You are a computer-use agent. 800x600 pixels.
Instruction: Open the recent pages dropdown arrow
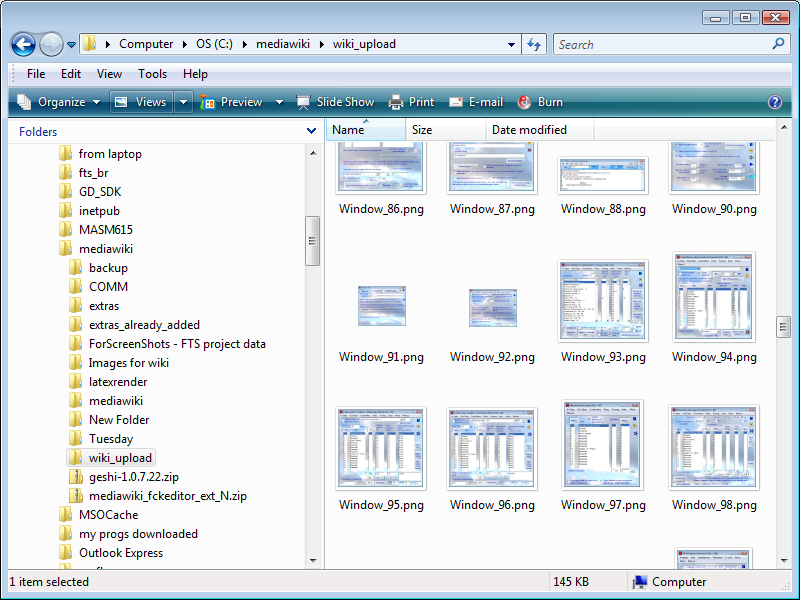(x=71, y=45)
